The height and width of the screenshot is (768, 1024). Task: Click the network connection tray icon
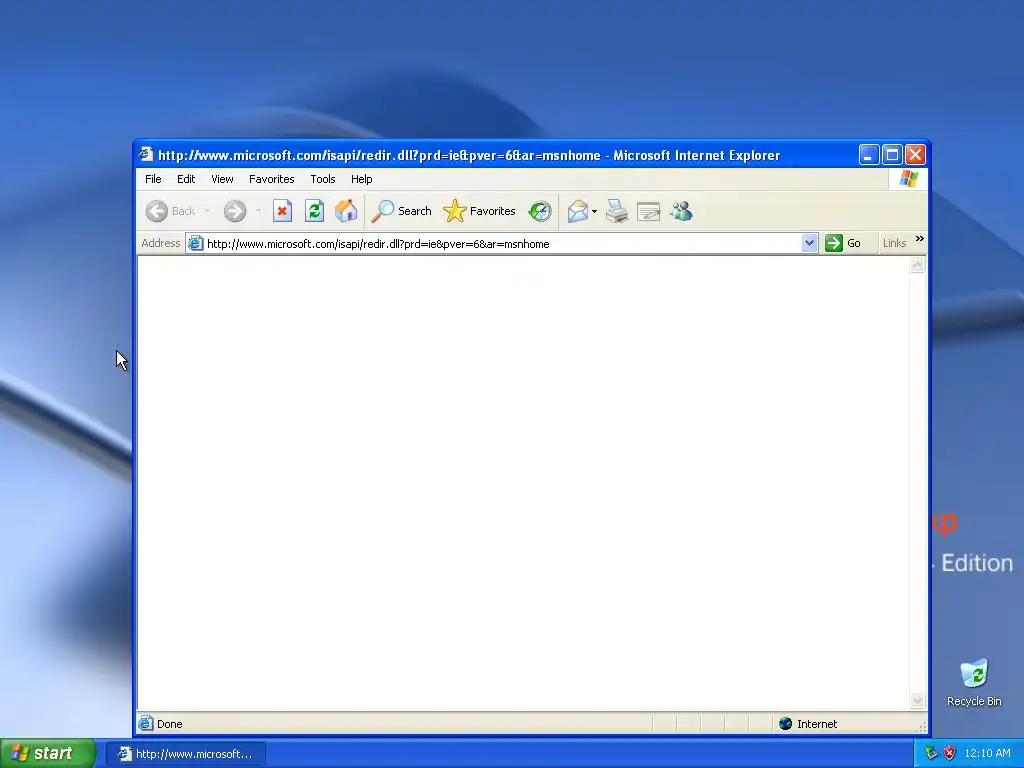pos(931,753)
